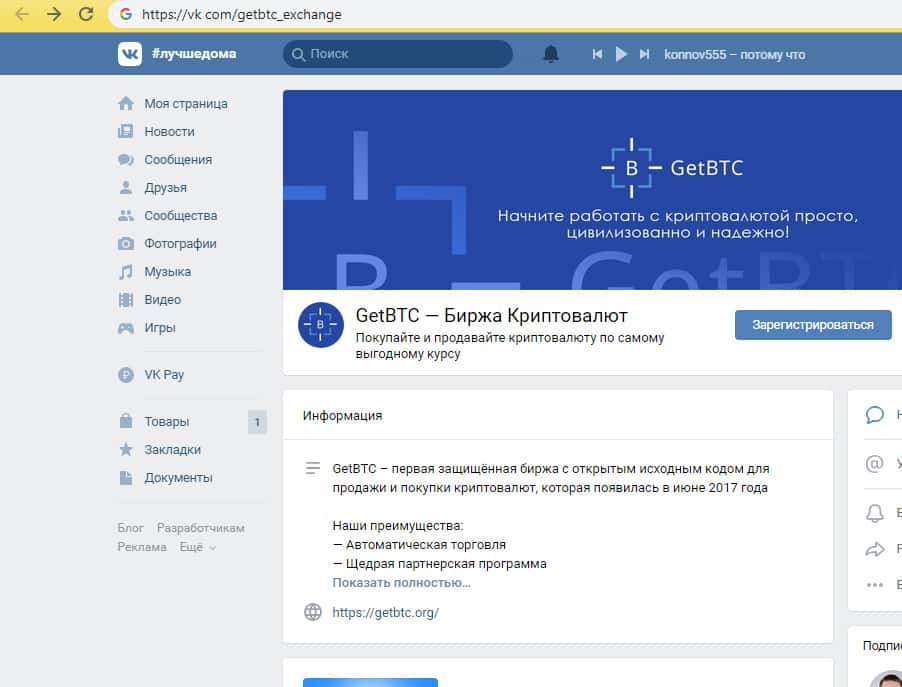The height and width of the screenshot is (687, 902).
Task: Reload the page with the refresh icon
Action: tap(86, 14)
